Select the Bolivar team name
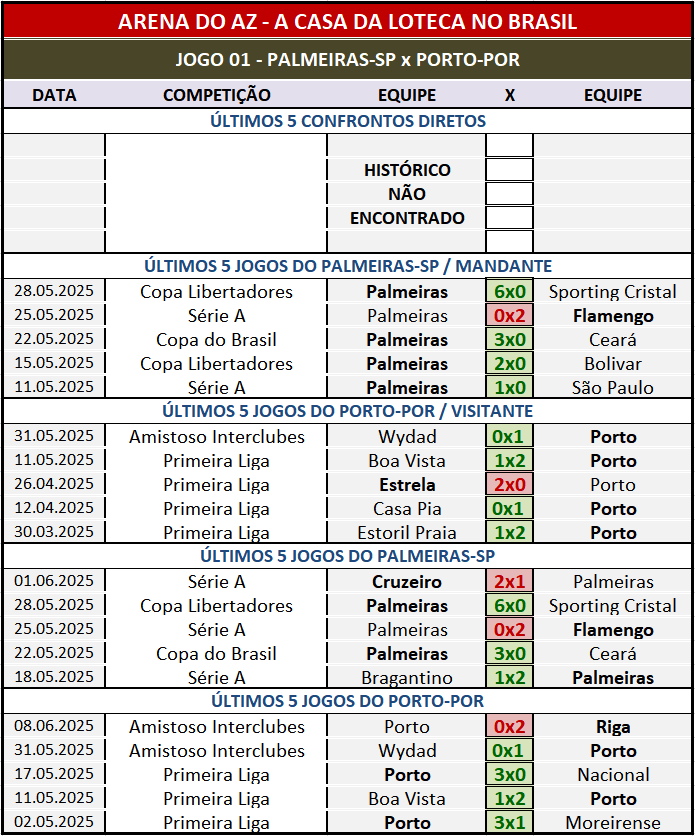Screen dimensions: 695x836 [x=613, y=364]
